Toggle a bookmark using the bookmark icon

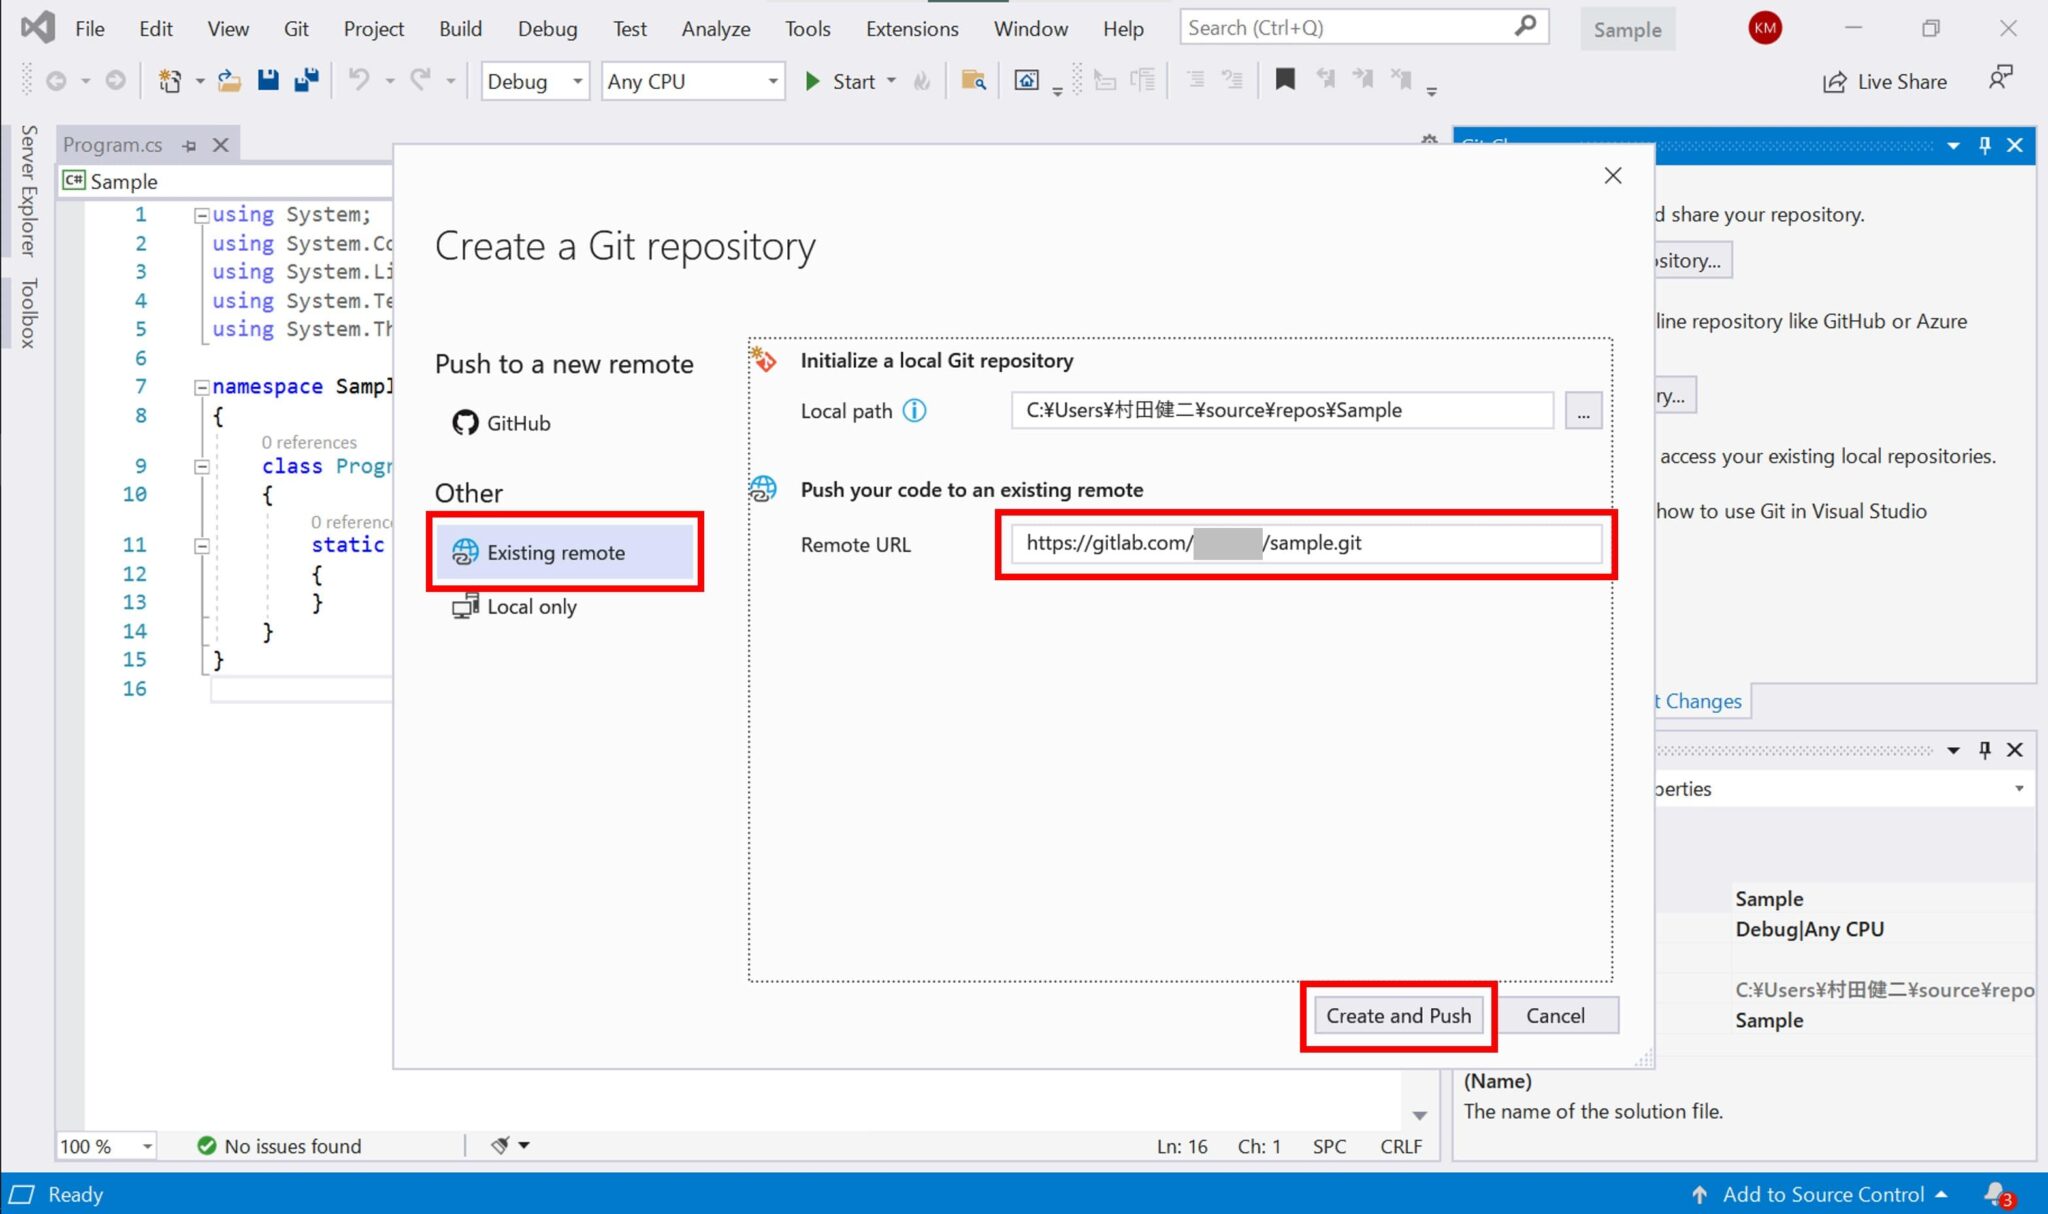click(1286, 80)
